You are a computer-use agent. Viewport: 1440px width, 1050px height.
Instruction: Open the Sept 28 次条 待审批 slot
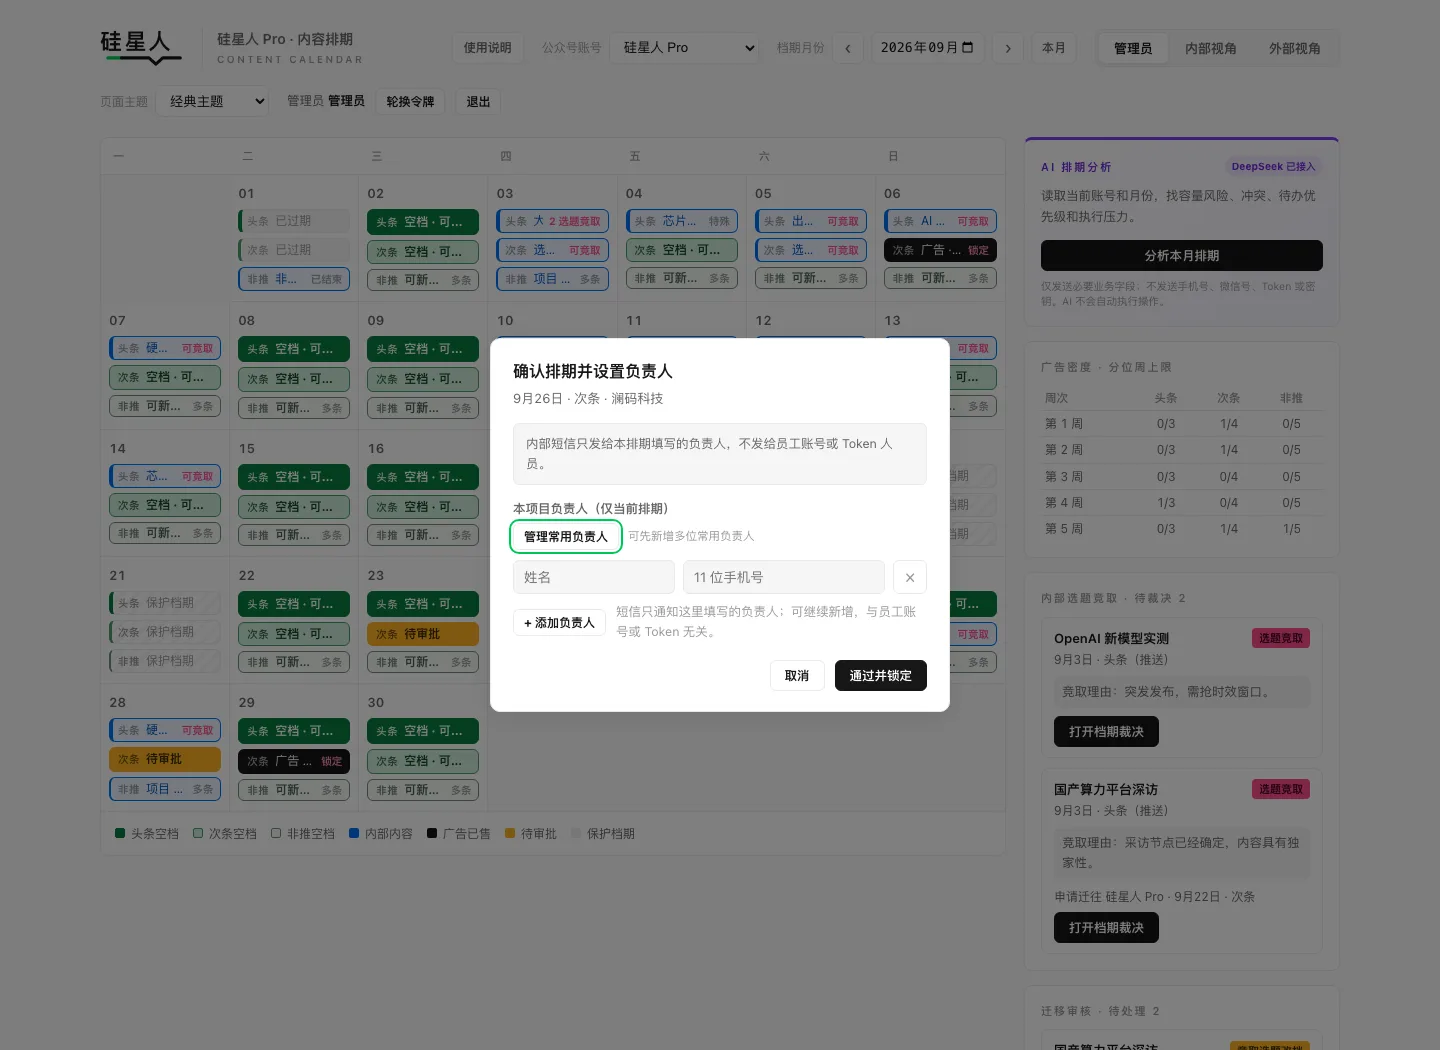coord(165,759)
